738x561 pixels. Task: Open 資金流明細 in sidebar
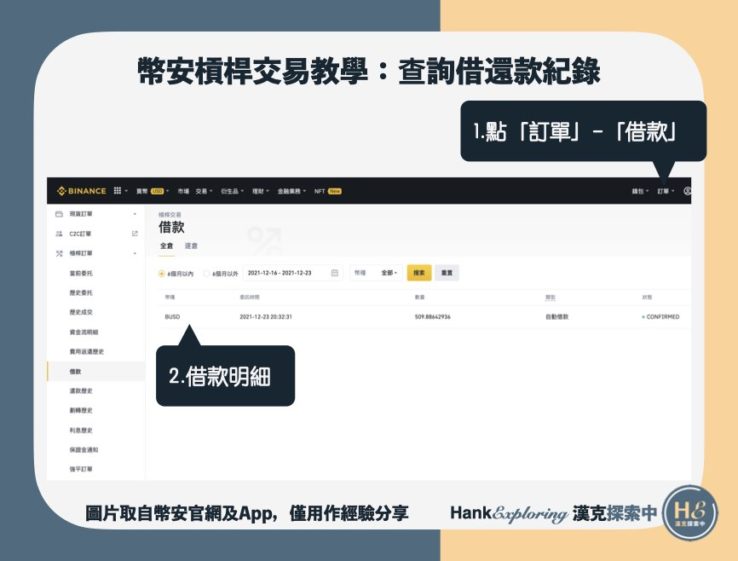coord(84,332)
